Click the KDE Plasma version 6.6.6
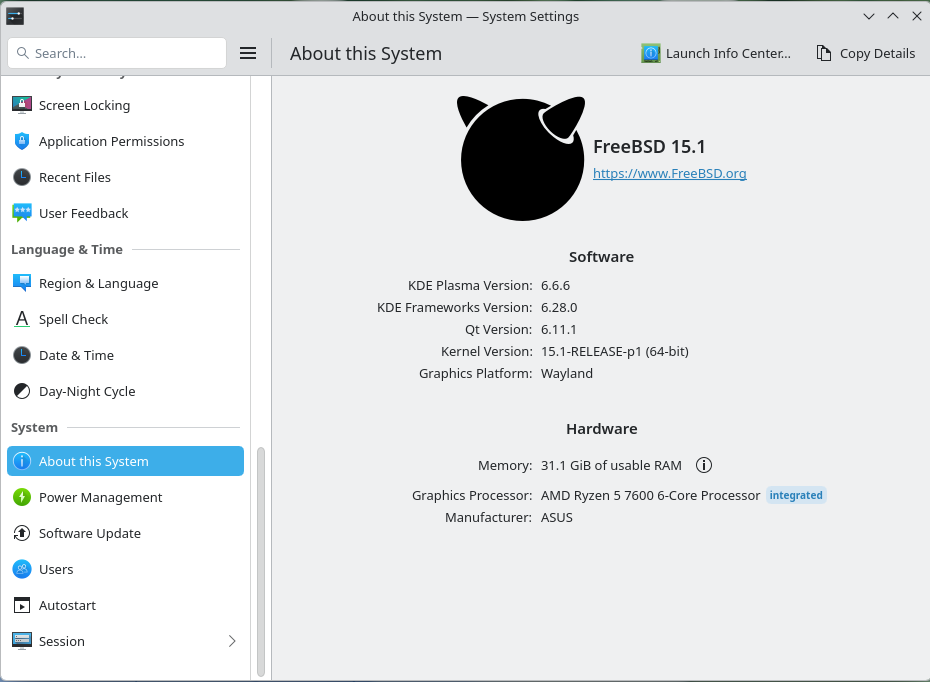Viewport: 930px width, 682px height. coord(555,285)
